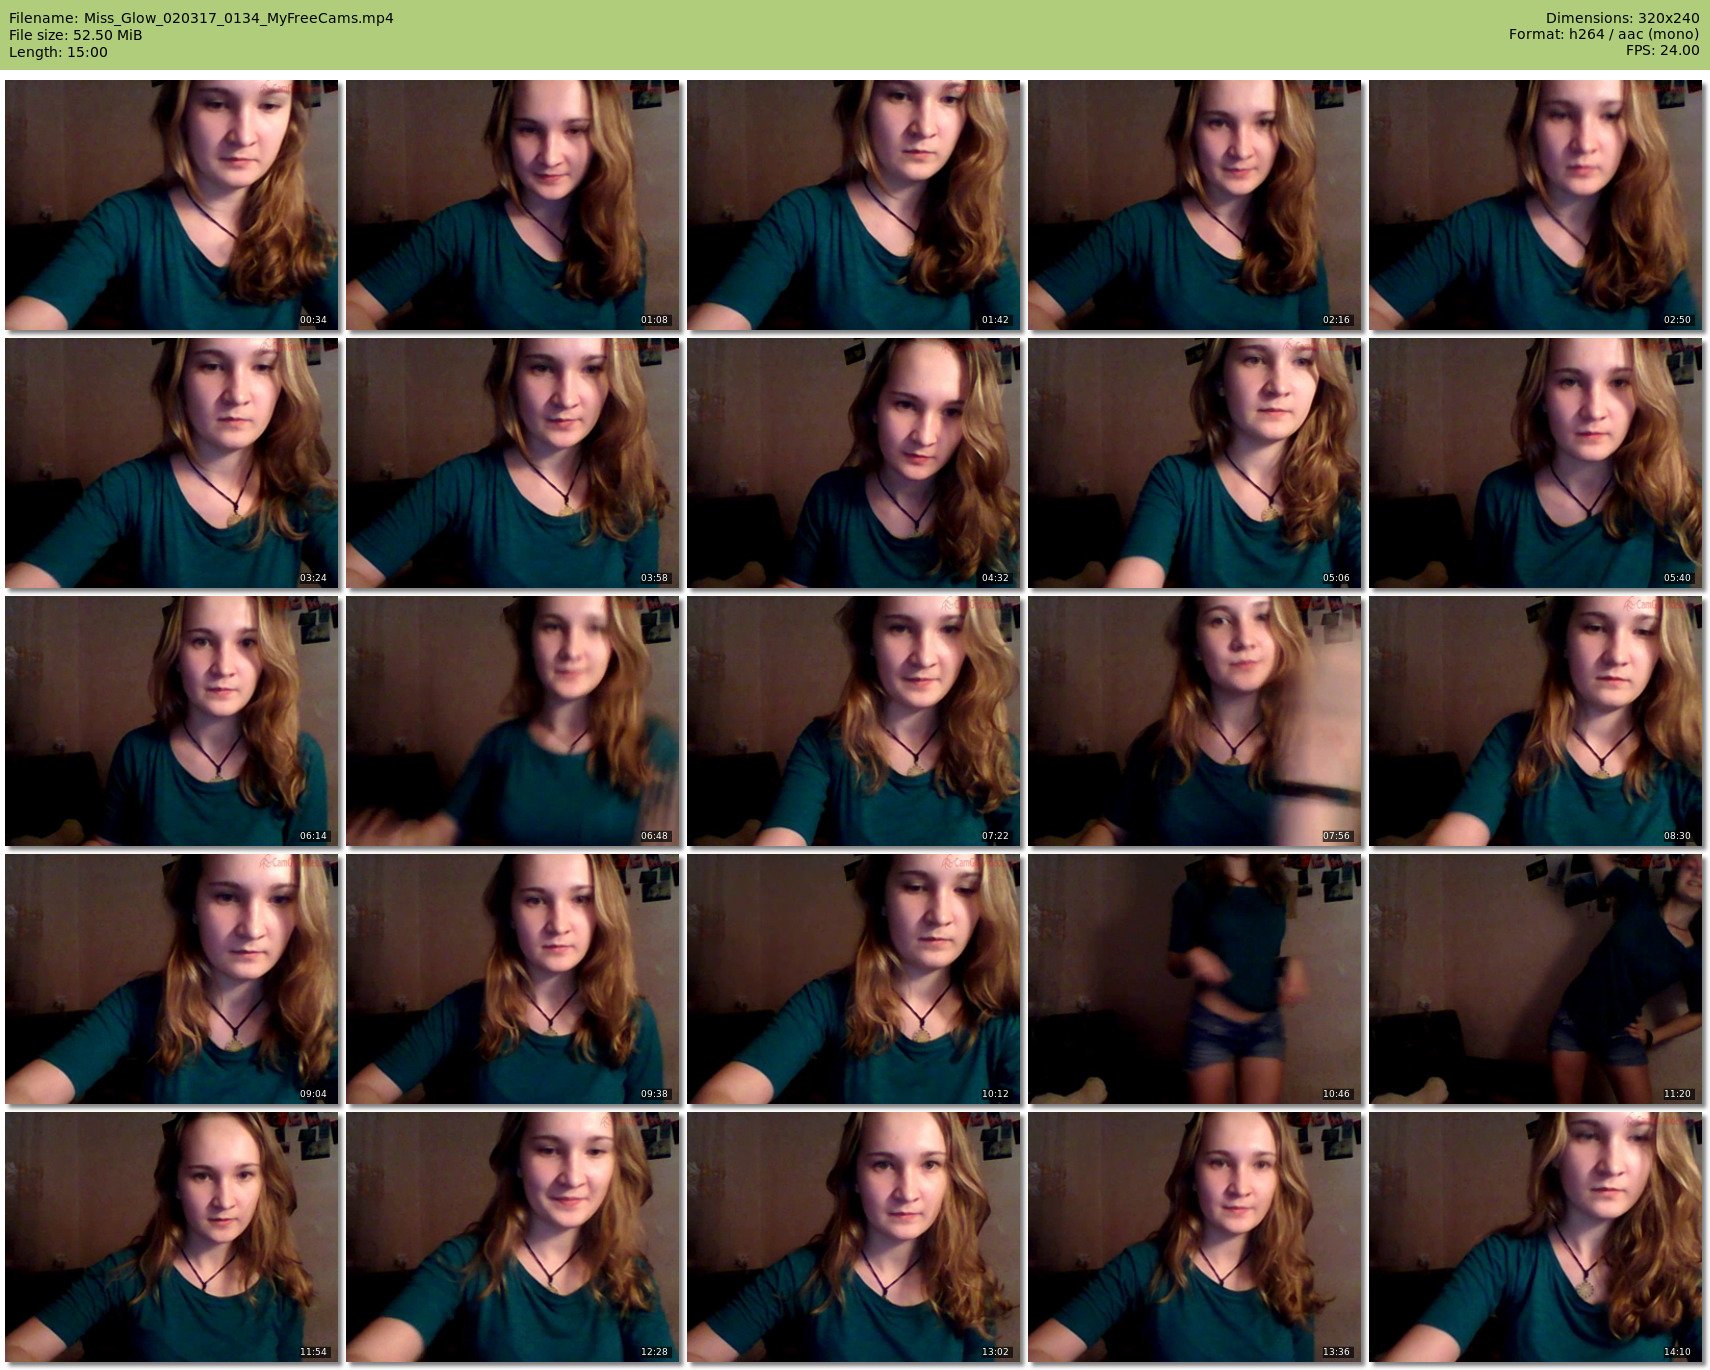This screenshot has height=1370, width=1710.
Task: Click the thumbnail at 01:42
Action: [x=854, y=205]
